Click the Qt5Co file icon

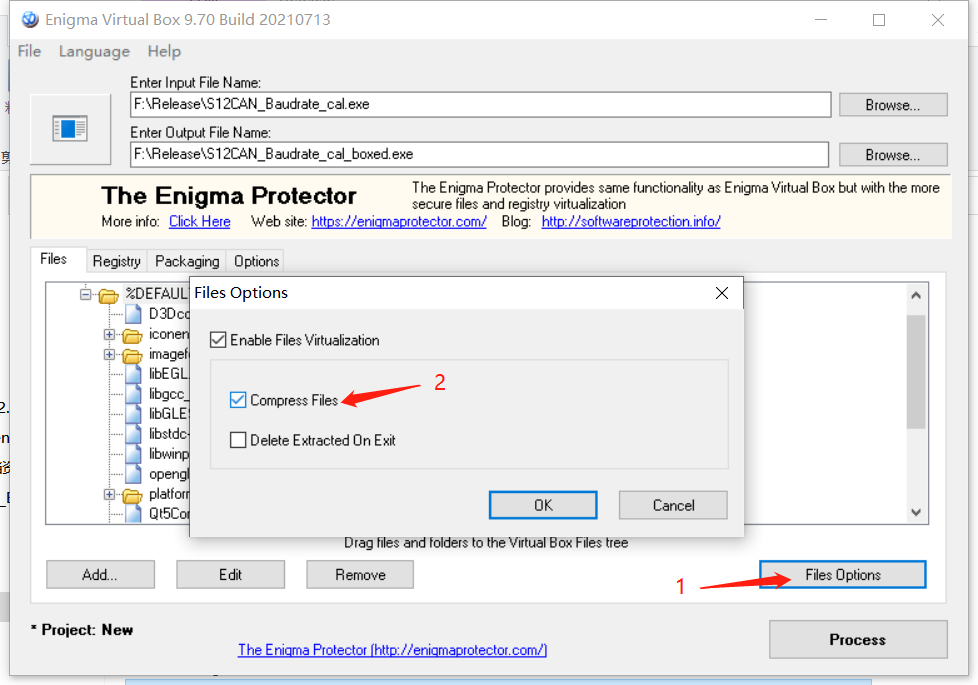133,513
